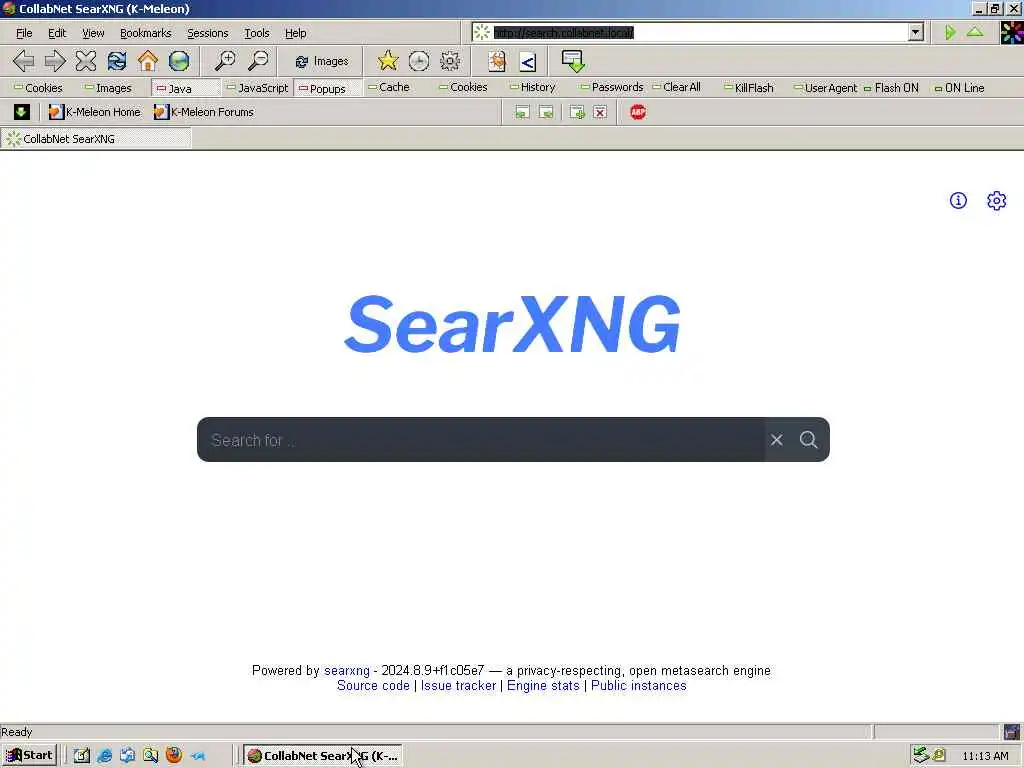
Task: Open the Issue tracker link
Action: (458, 686)
